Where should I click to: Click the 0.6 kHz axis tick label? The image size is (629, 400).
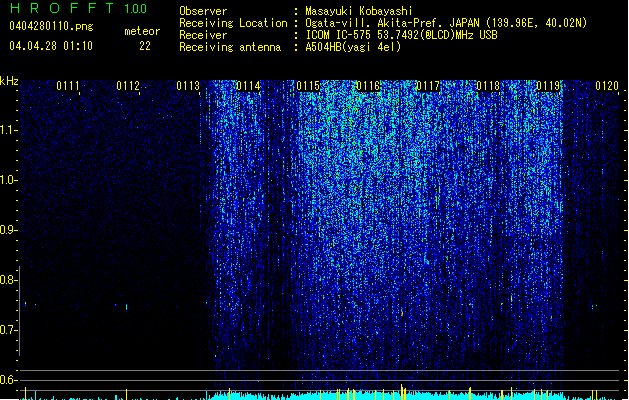click(x=9, y=380)
